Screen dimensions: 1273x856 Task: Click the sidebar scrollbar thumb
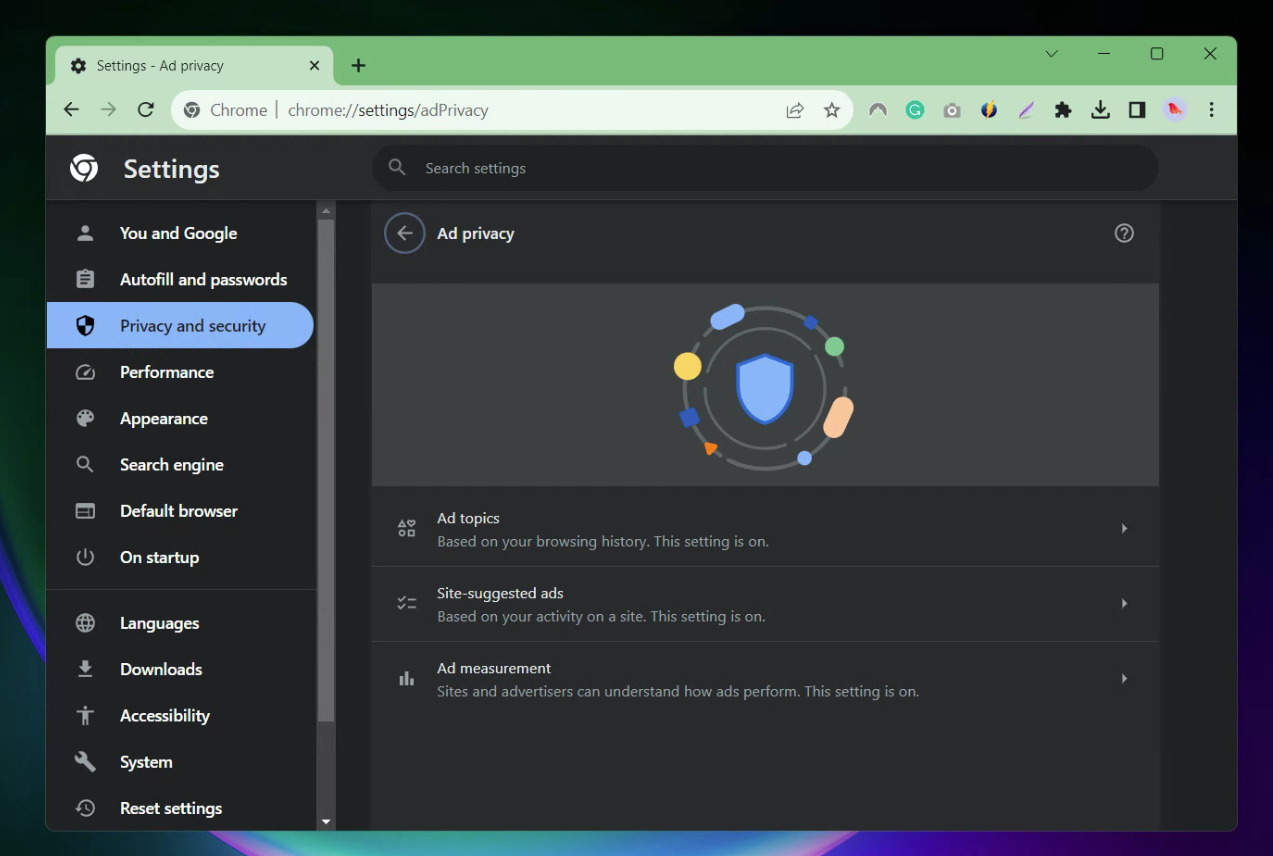coord(326,470)
